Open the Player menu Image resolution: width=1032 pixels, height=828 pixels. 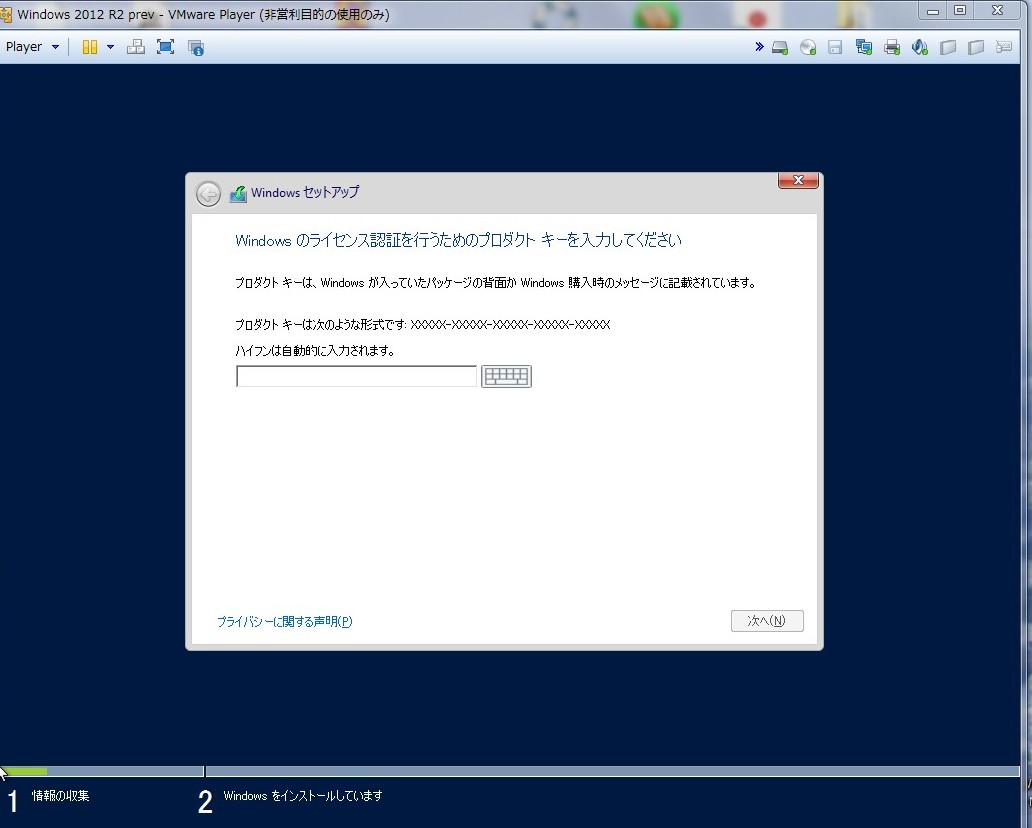pyautogui.click(x=22, y=46)
